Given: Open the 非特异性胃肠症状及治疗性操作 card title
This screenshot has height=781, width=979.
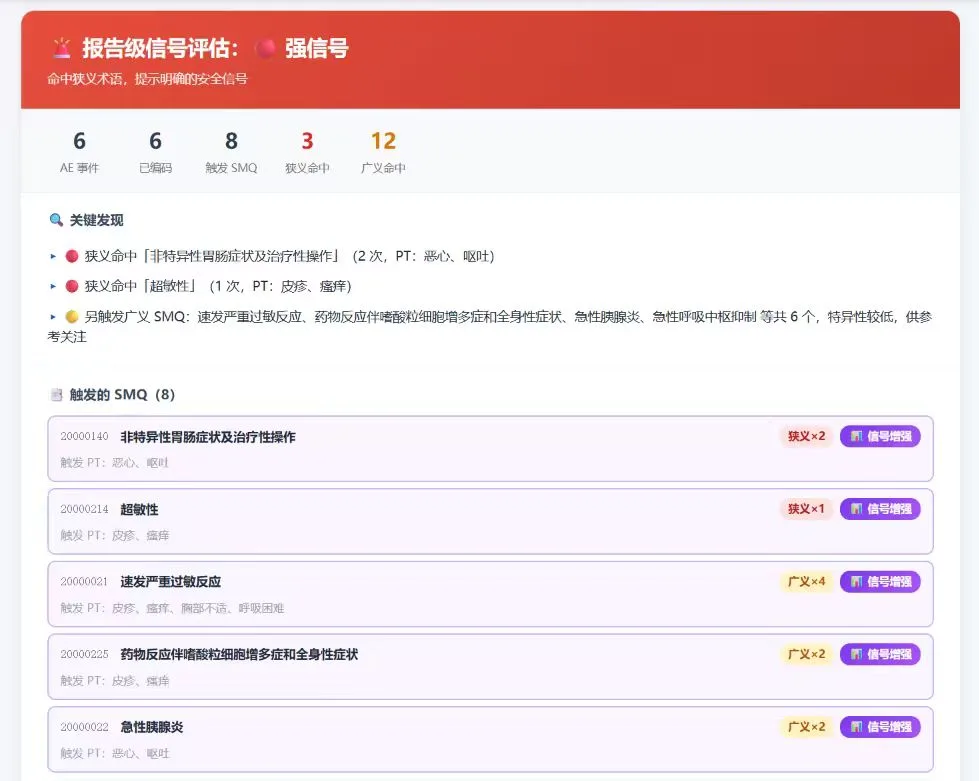Looking at the screenshot, I should [208, 437].
